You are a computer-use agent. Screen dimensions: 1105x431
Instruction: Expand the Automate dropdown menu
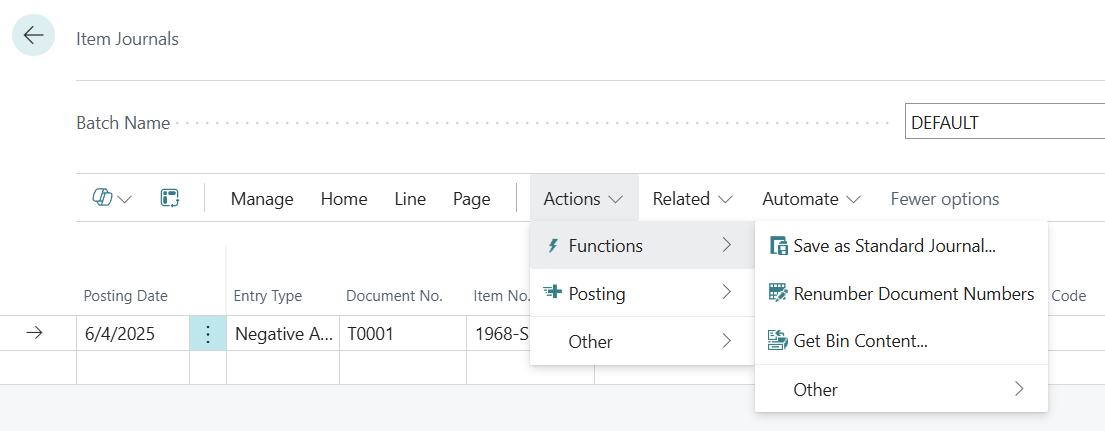811,199
